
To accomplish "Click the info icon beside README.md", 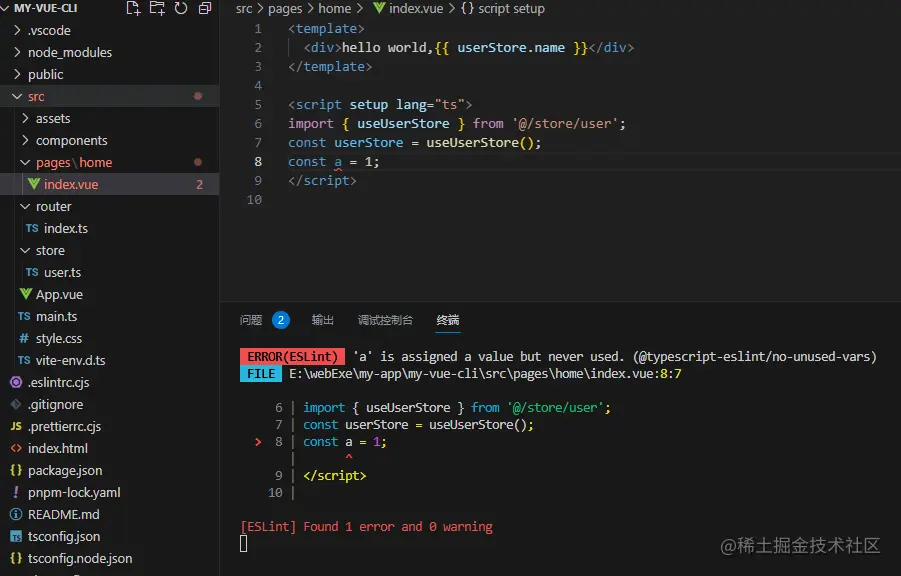I will pyautogui.click(x=16, y=514).
